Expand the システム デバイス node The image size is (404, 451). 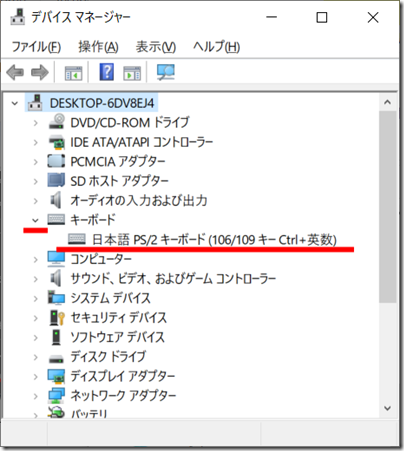tap(36, 299)
